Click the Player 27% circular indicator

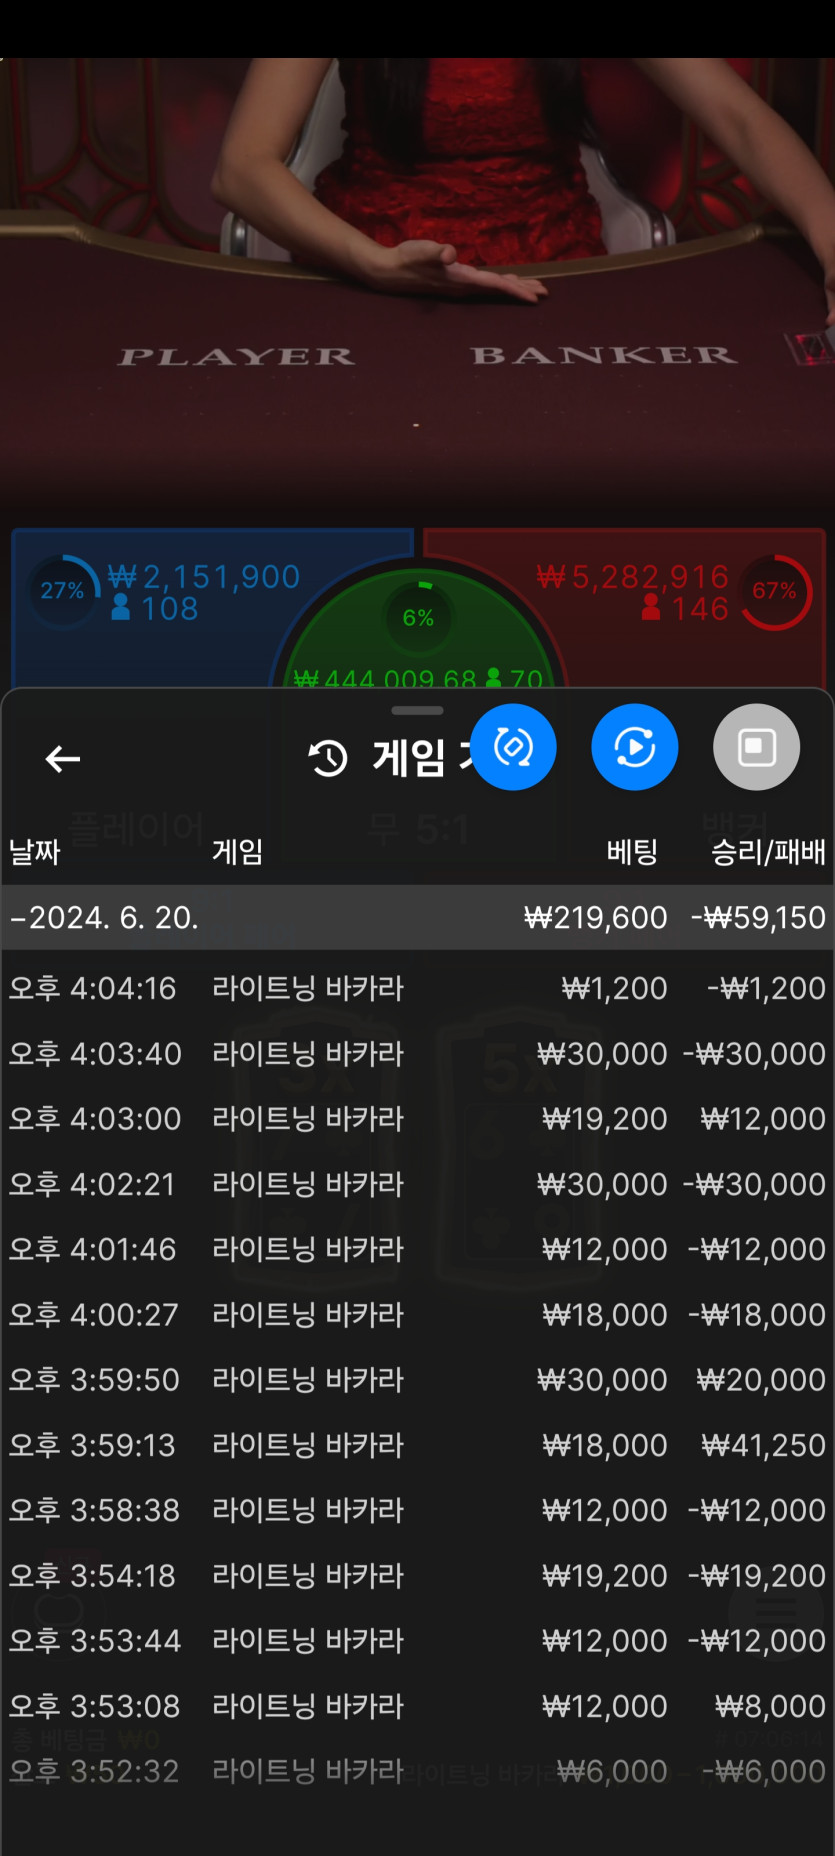pos(62,591)
